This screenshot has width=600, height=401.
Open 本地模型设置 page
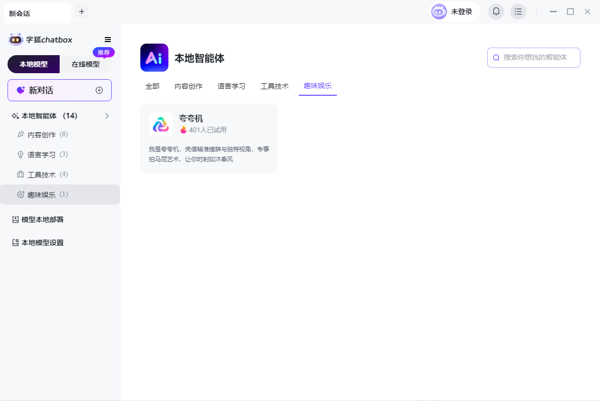pyautogui.click(x=42, y=243)
